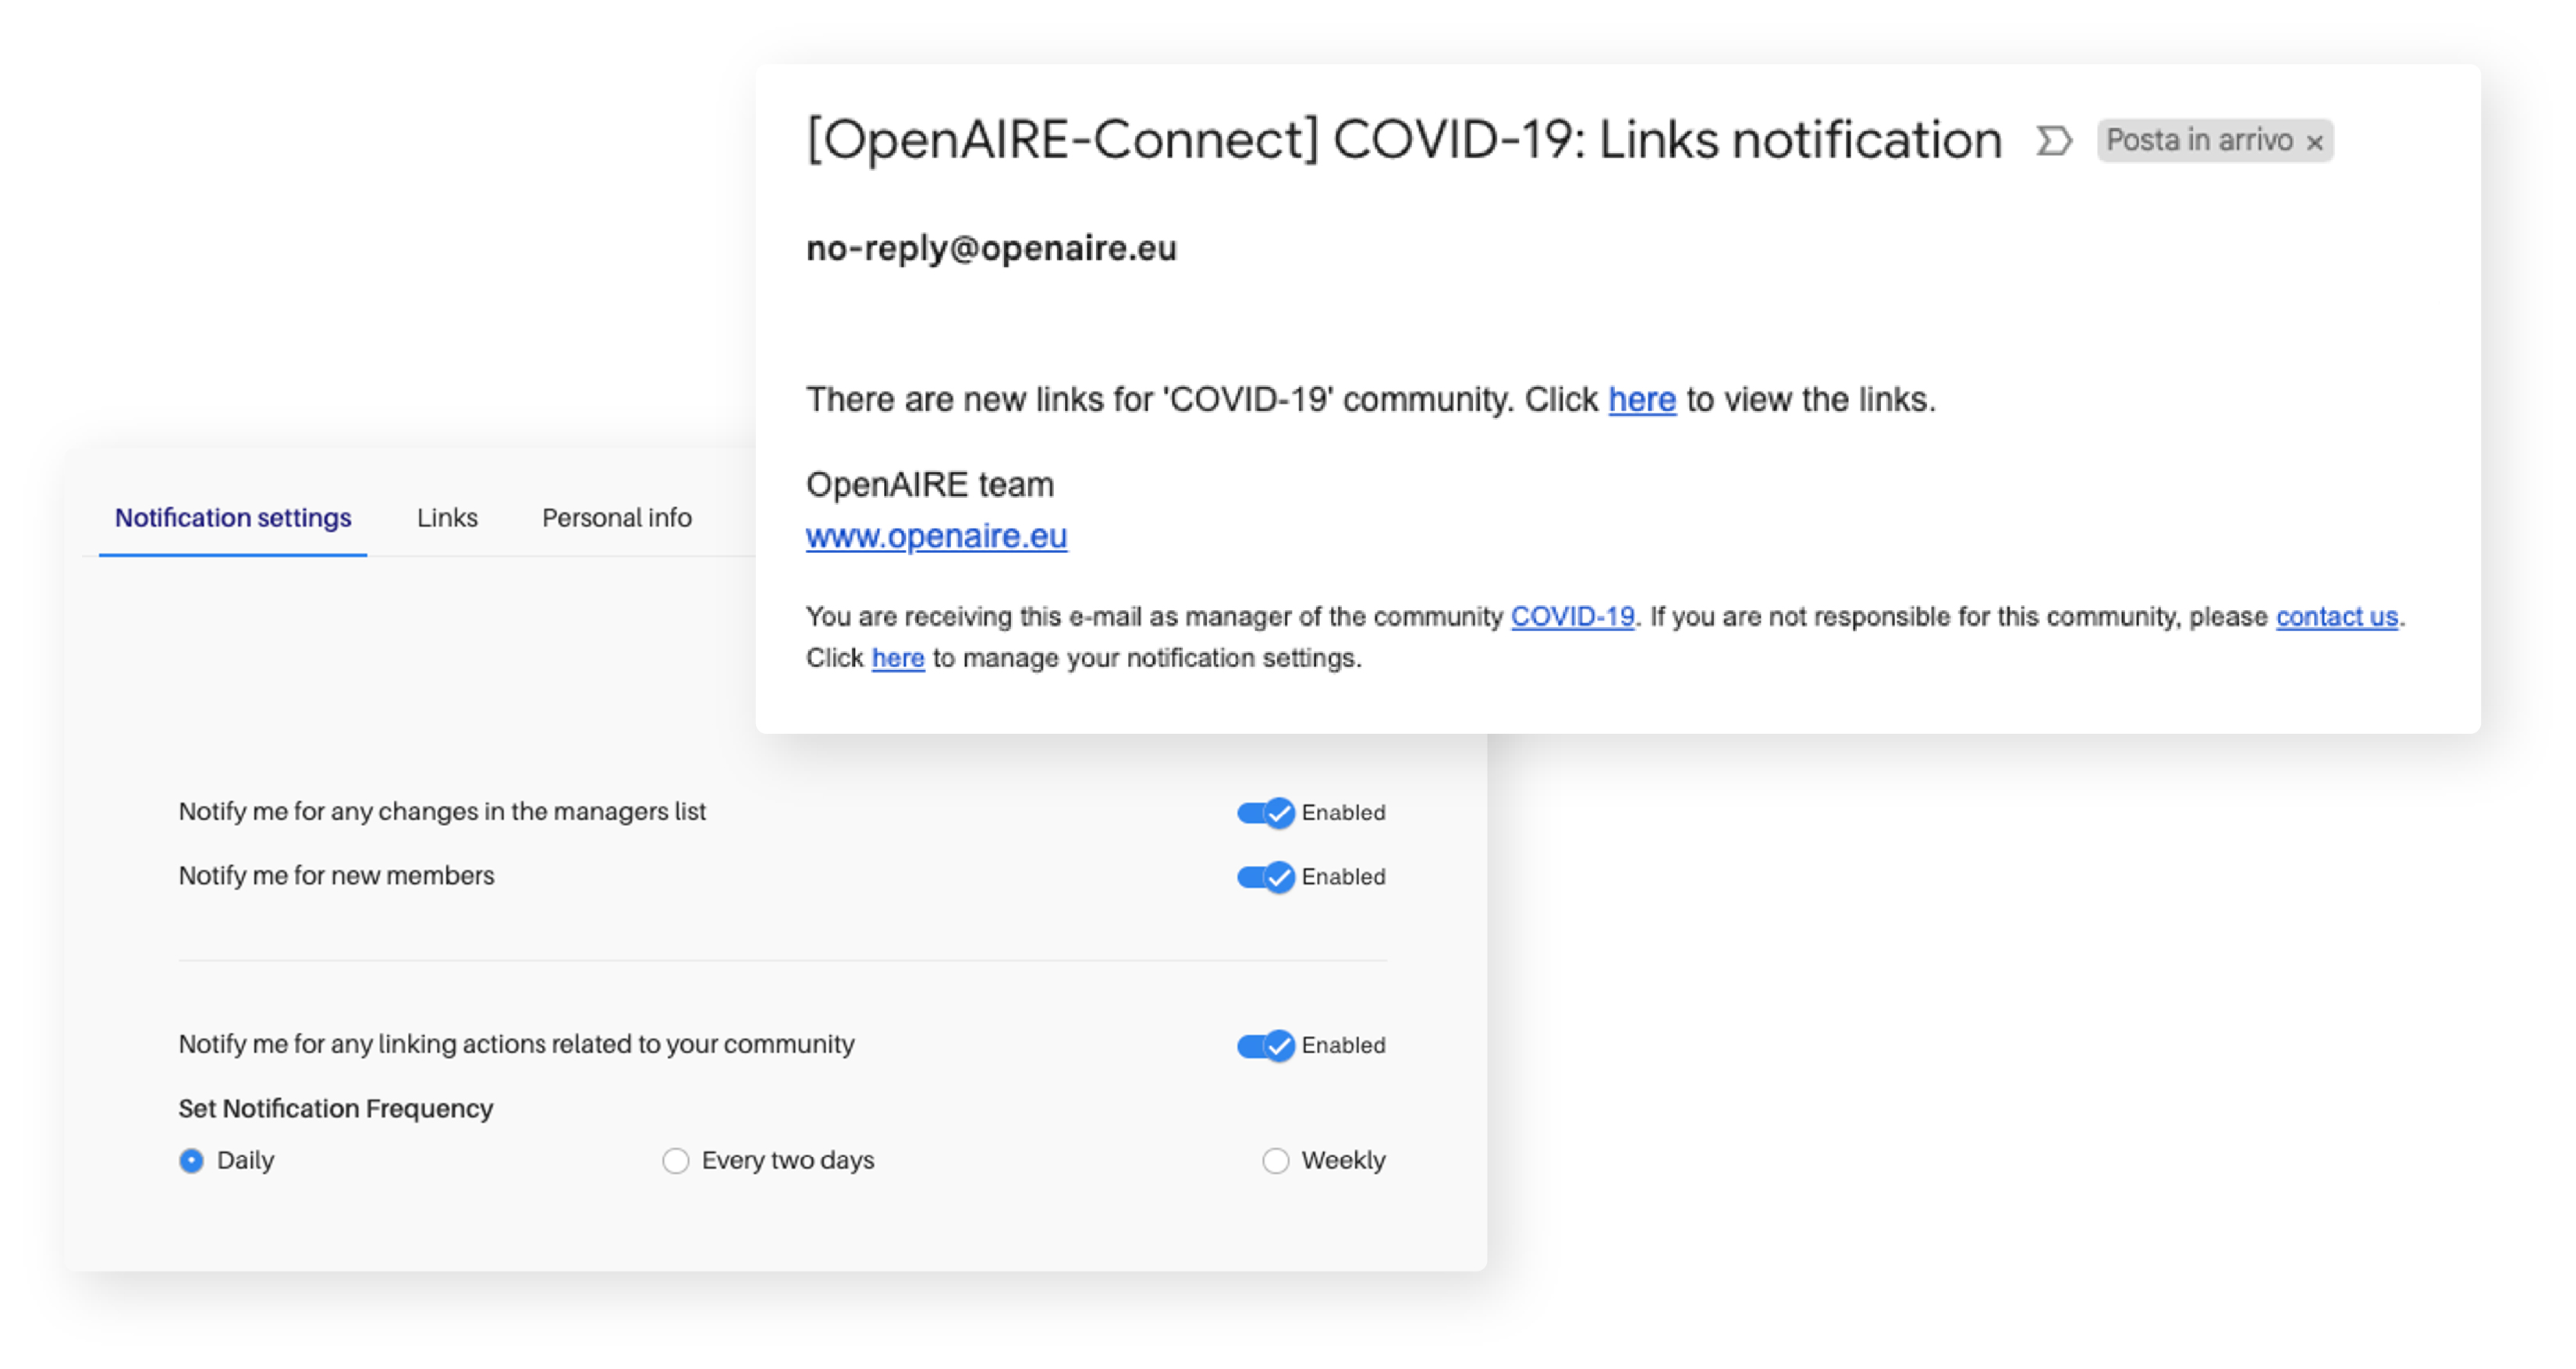Image resolution: width=2576 pixels, height=1369 pixels.
Task: Toggle off new members notifications
Action: point(1266,877)
